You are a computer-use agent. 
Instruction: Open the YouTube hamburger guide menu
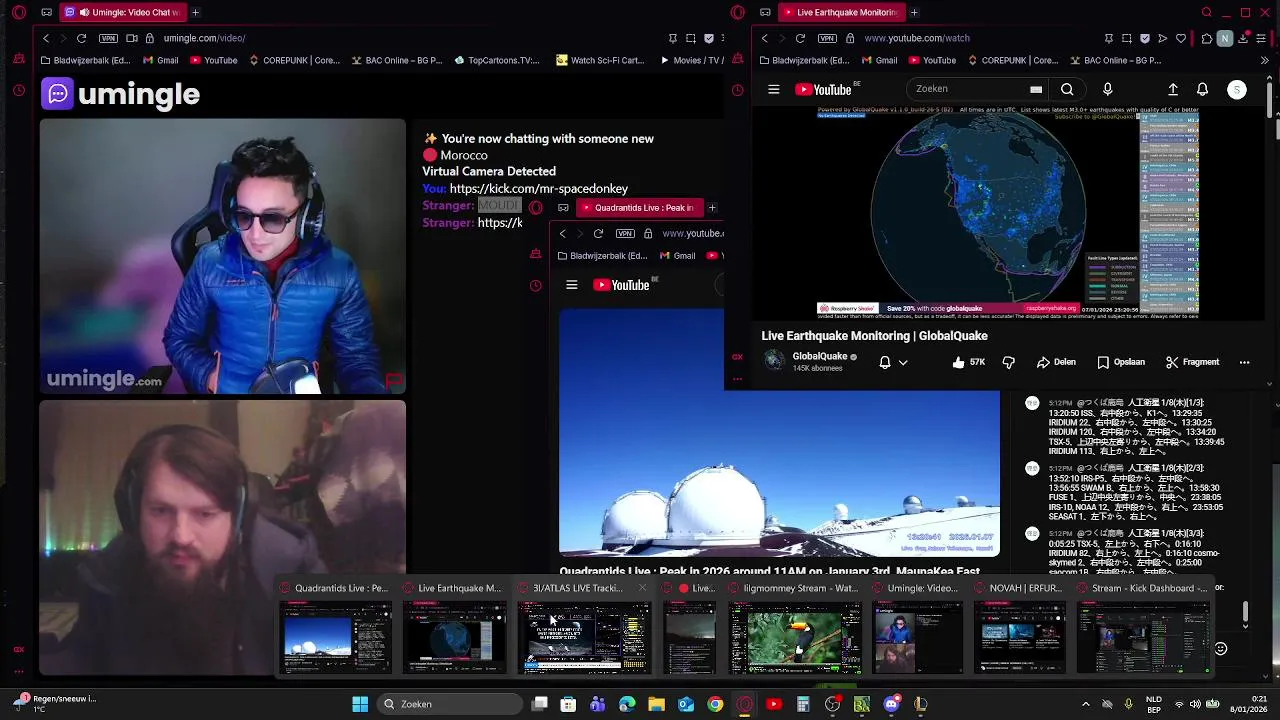773,89
